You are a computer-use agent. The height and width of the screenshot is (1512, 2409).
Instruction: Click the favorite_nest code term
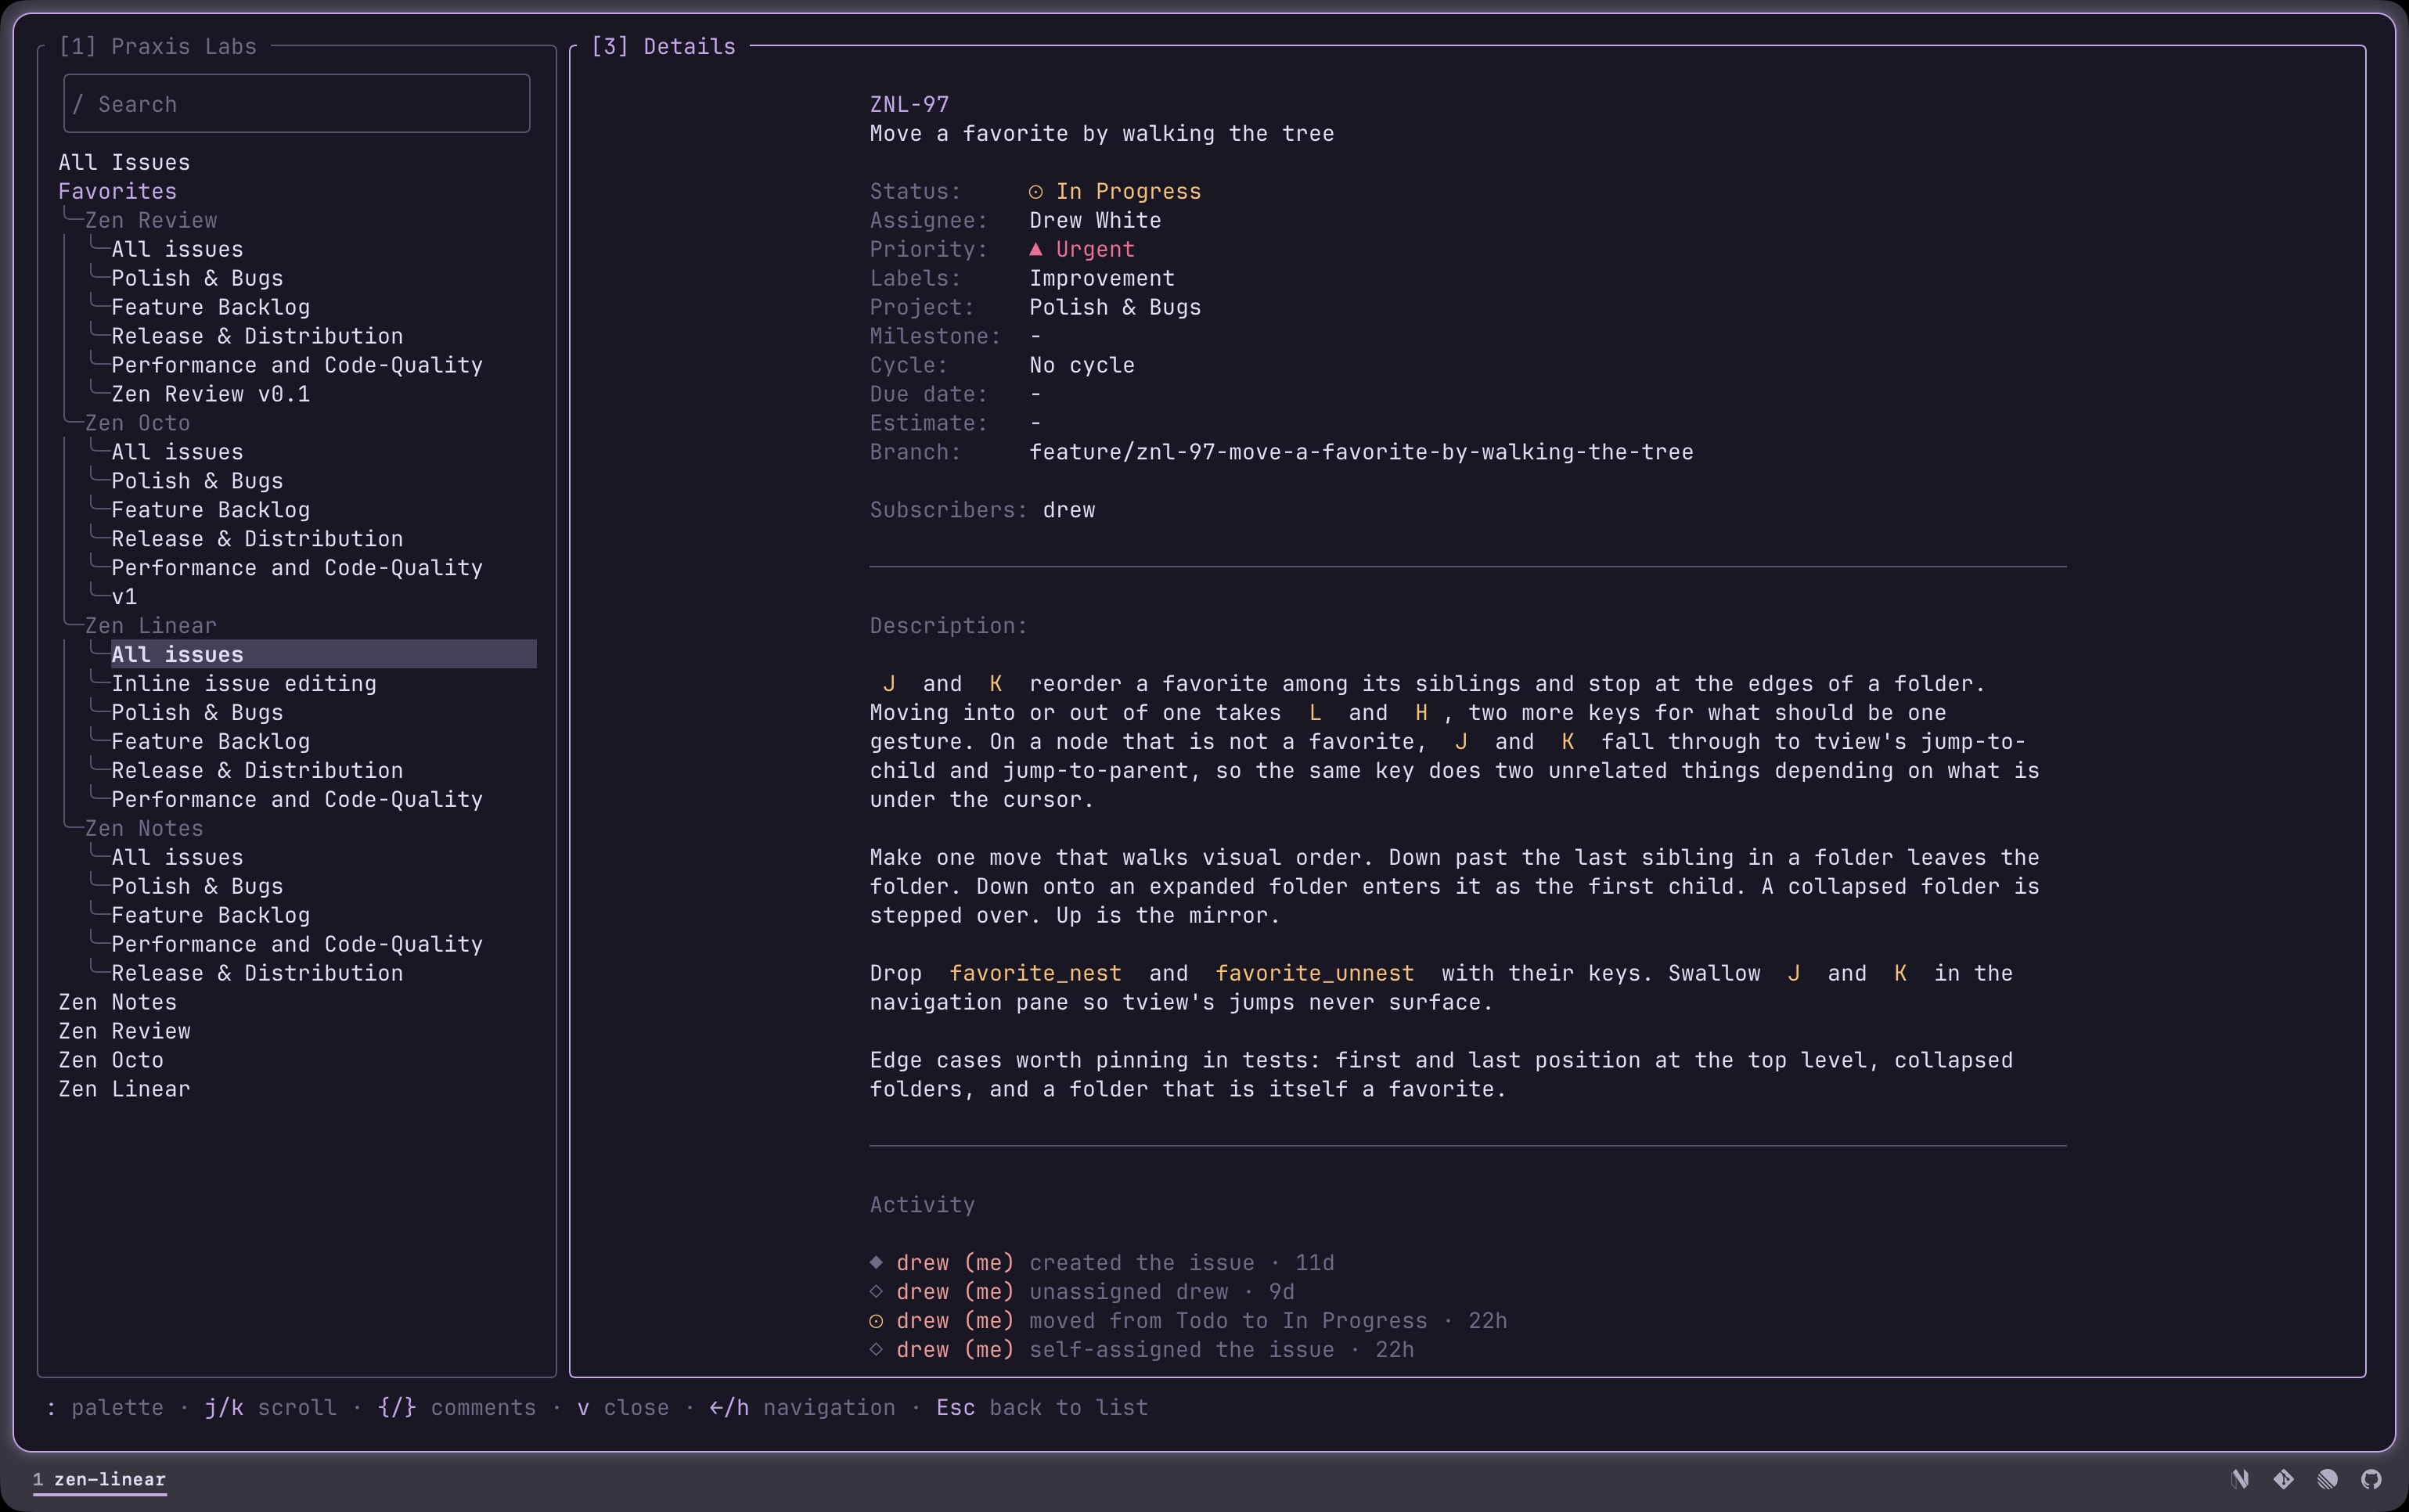[x=1035, y=973]
